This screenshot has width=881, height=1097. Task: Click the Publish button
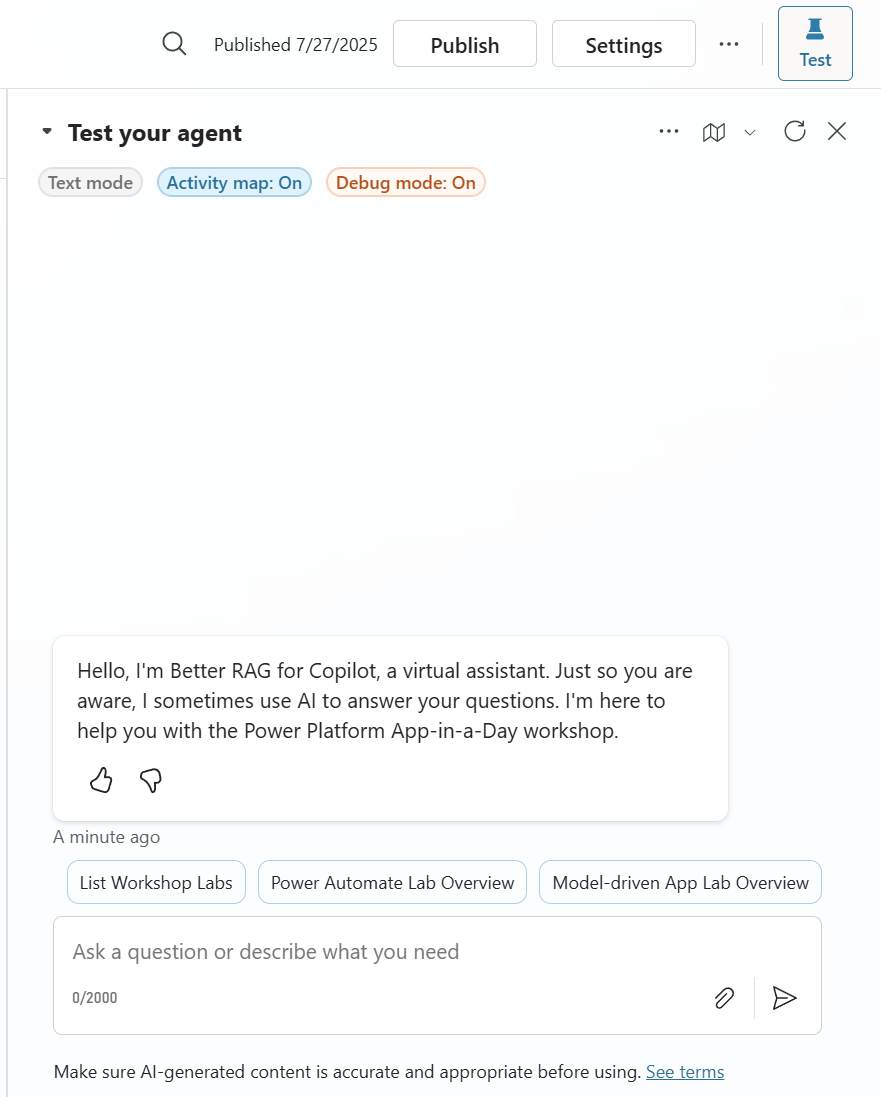coord(465,44)
